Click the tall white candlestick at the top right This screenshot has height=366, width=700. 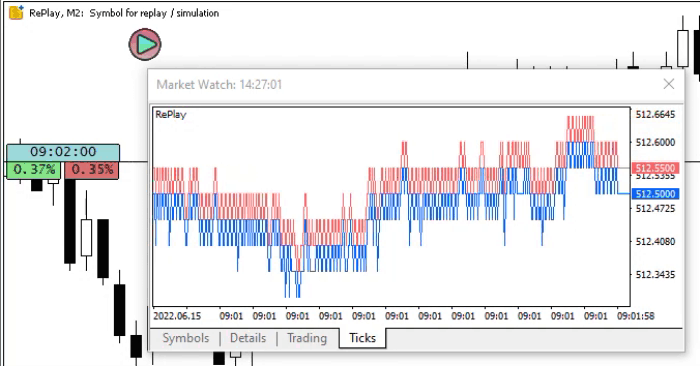pos(683,48)
